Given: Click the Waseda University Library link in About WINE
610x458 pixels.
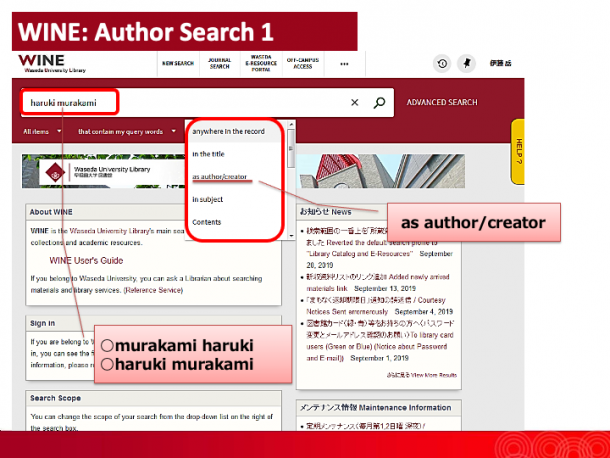Looking at the screenshot, I should (x=112, y=231).
